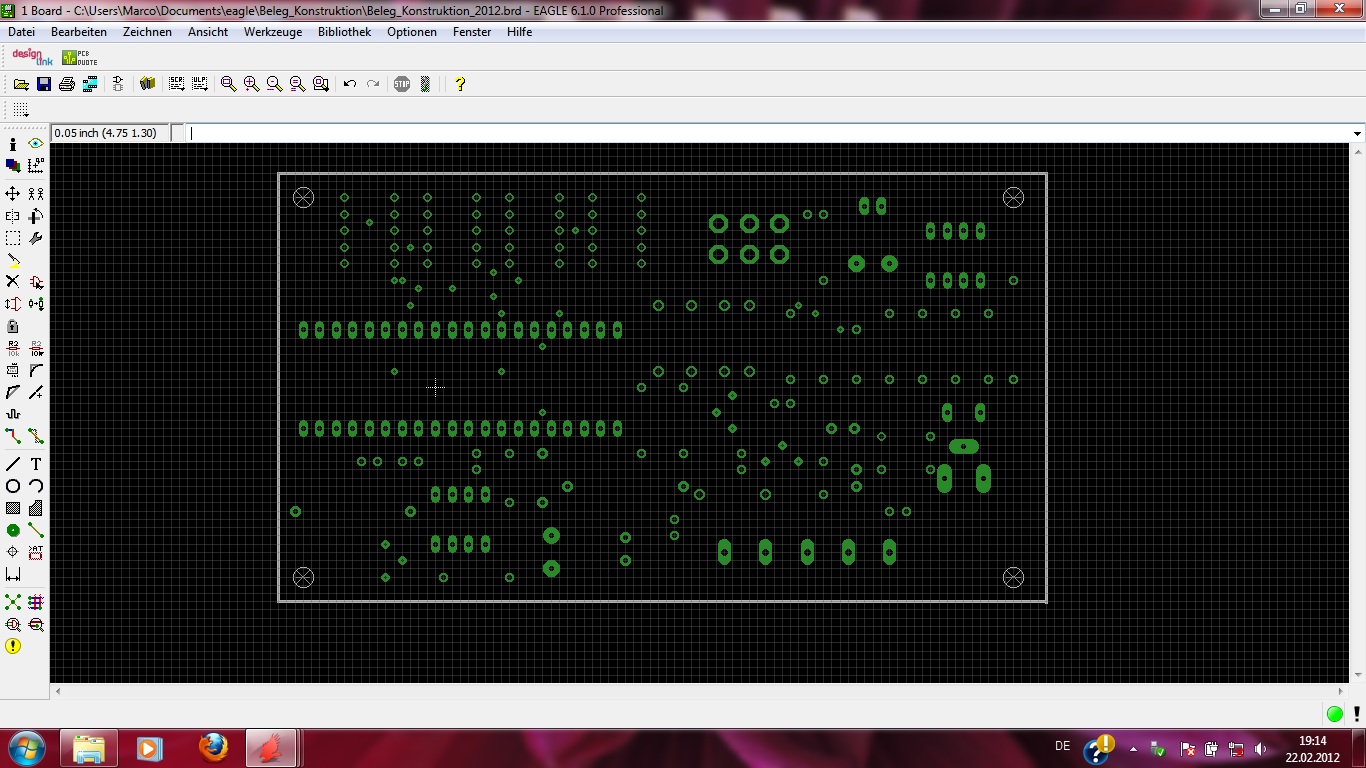Screen dimensions: 1366x768
Task: Click the Zoom in magnifier
Action: [252, 84]
